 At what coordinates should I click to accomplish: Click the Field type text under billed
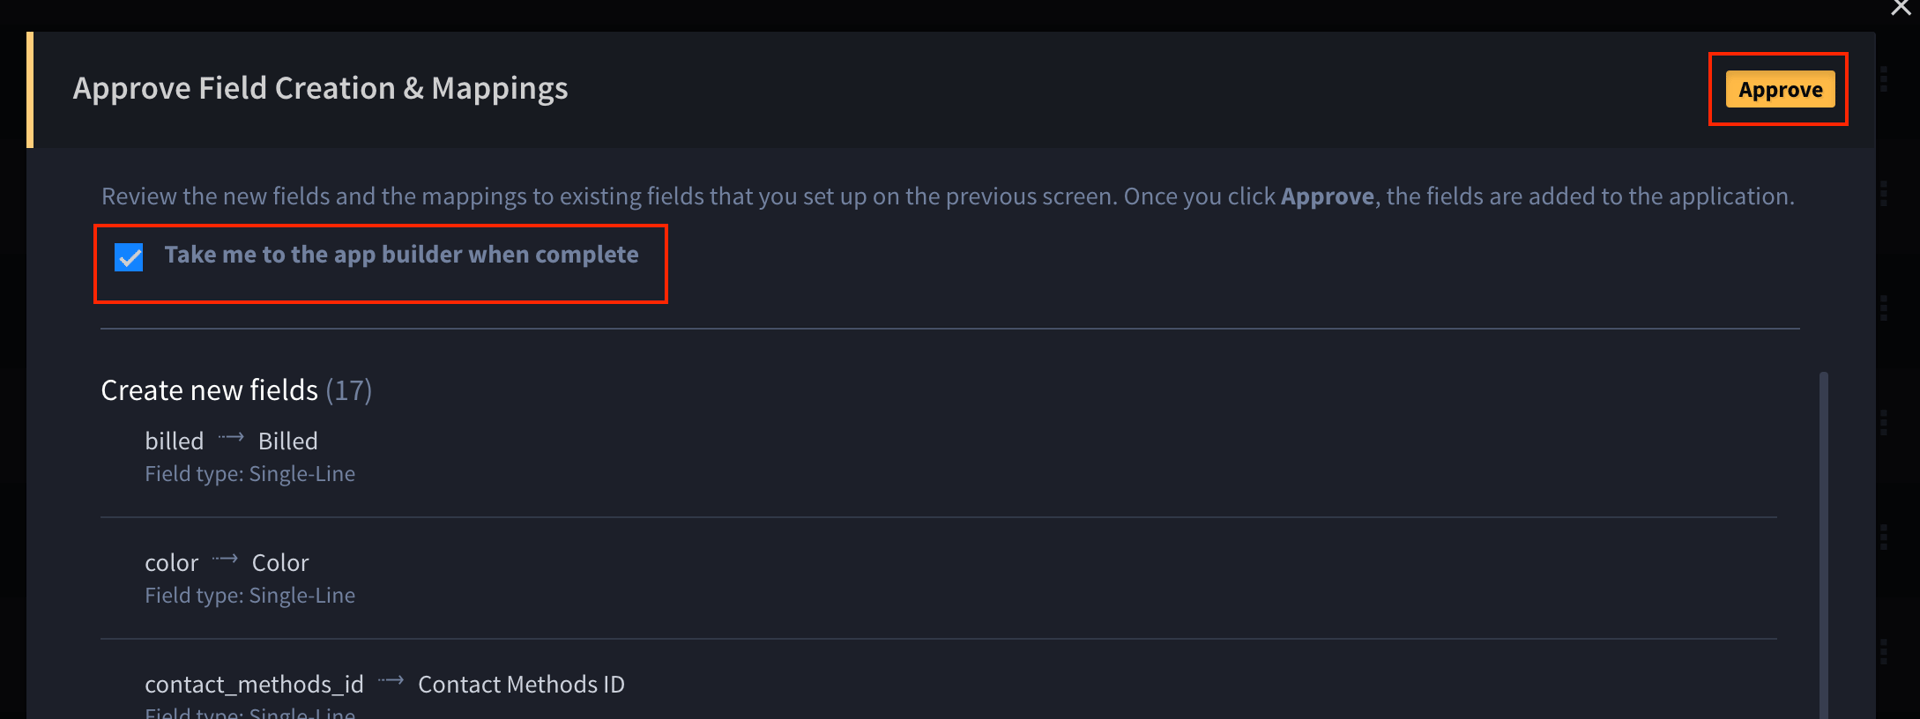click(250, 474)
